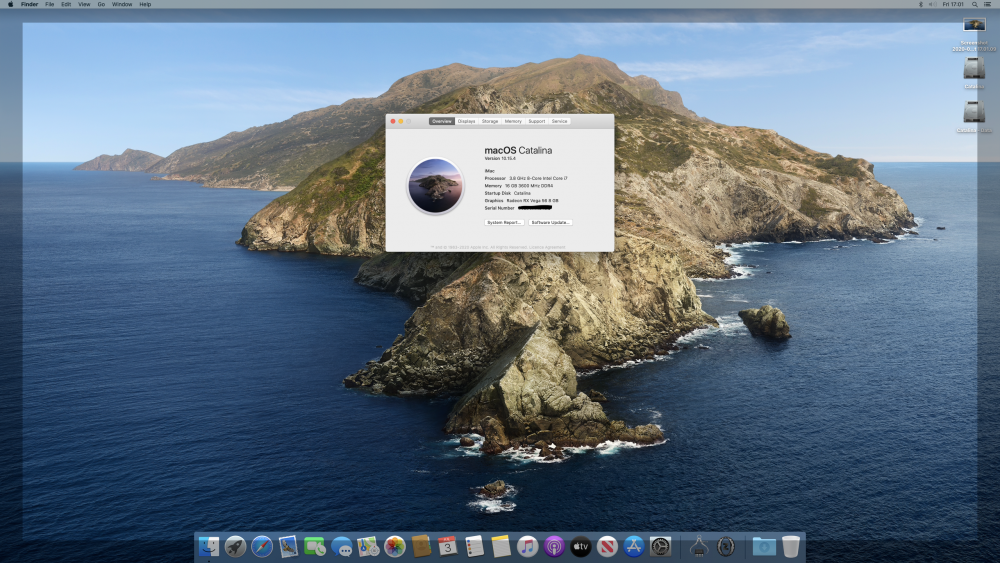Image resolution: width=1000 pixels, height=563 pixels.
Task: Select Catalina - Data drive on desktop
Action: pos(974,112)
